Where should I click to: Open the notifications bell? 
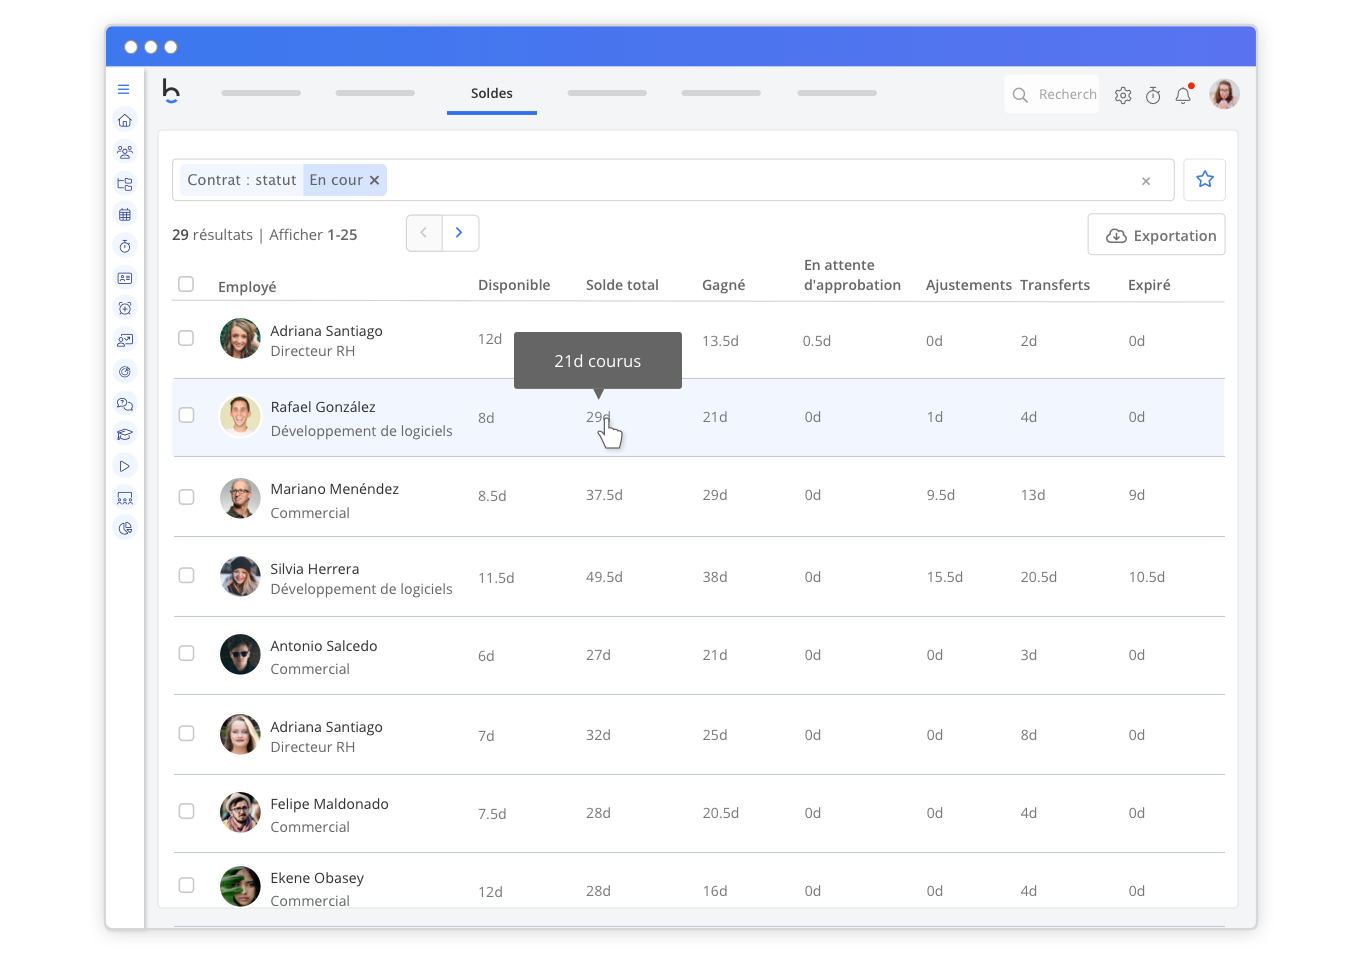pos(1183,94)
